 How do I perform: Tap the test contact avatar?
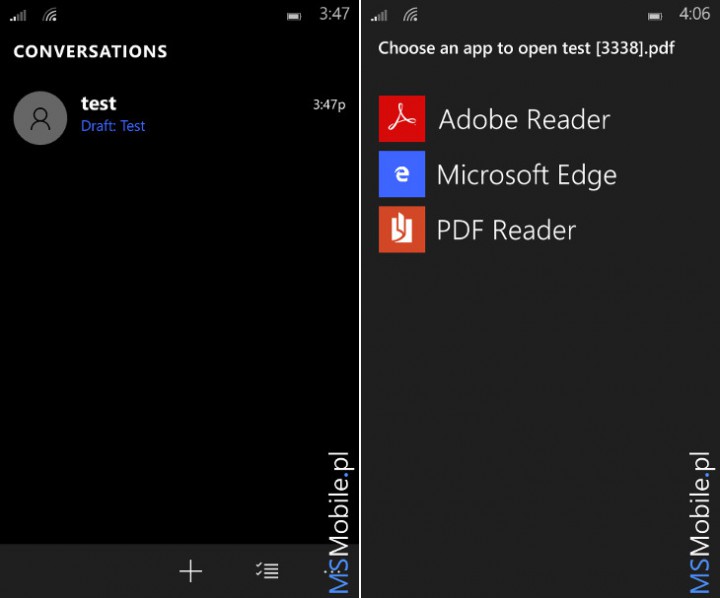click(40, 118)
